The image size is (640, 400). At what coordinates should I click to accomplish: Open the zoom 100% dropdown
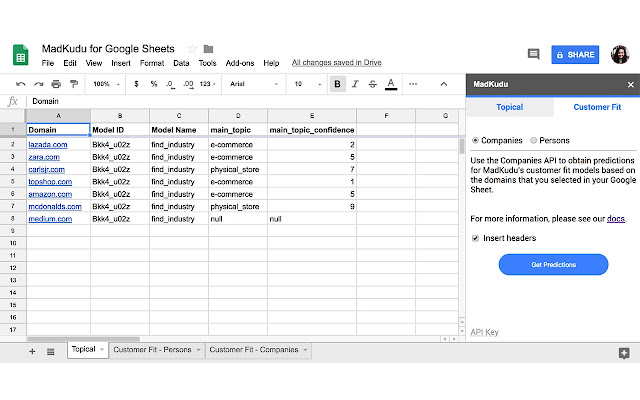[x=107, y=84]
